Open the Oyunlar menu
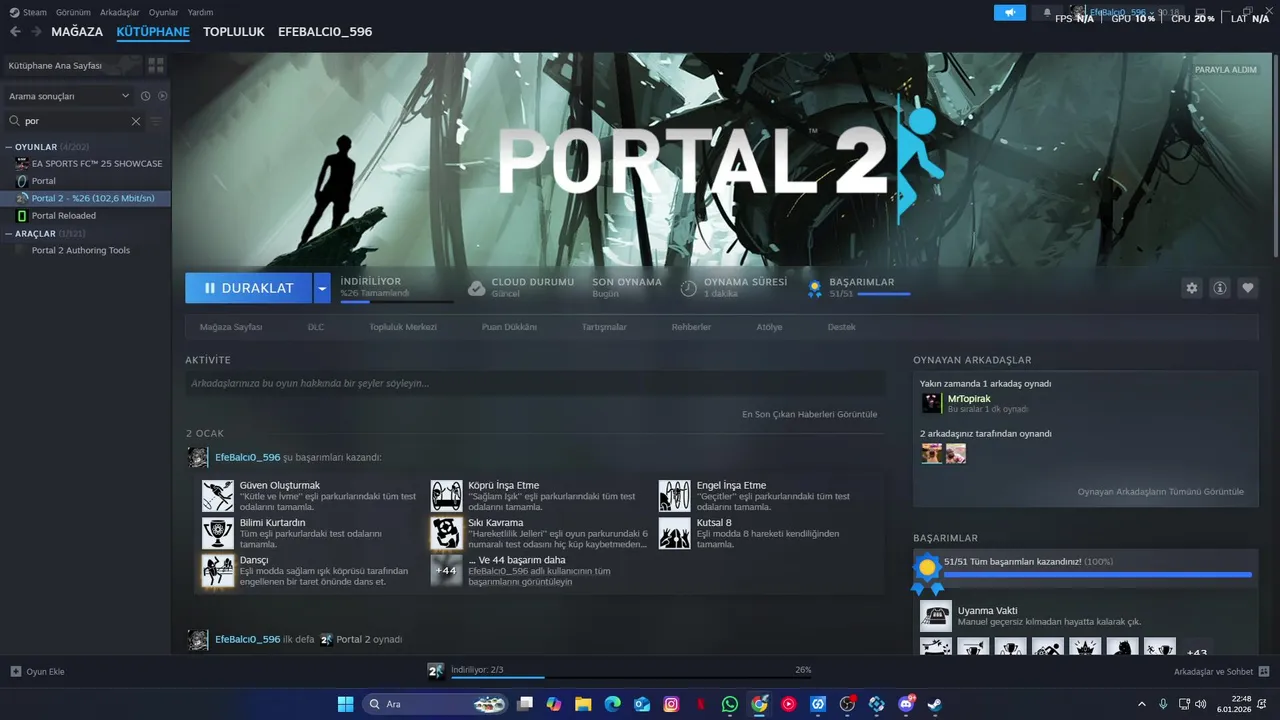 [x=164, y=13]
